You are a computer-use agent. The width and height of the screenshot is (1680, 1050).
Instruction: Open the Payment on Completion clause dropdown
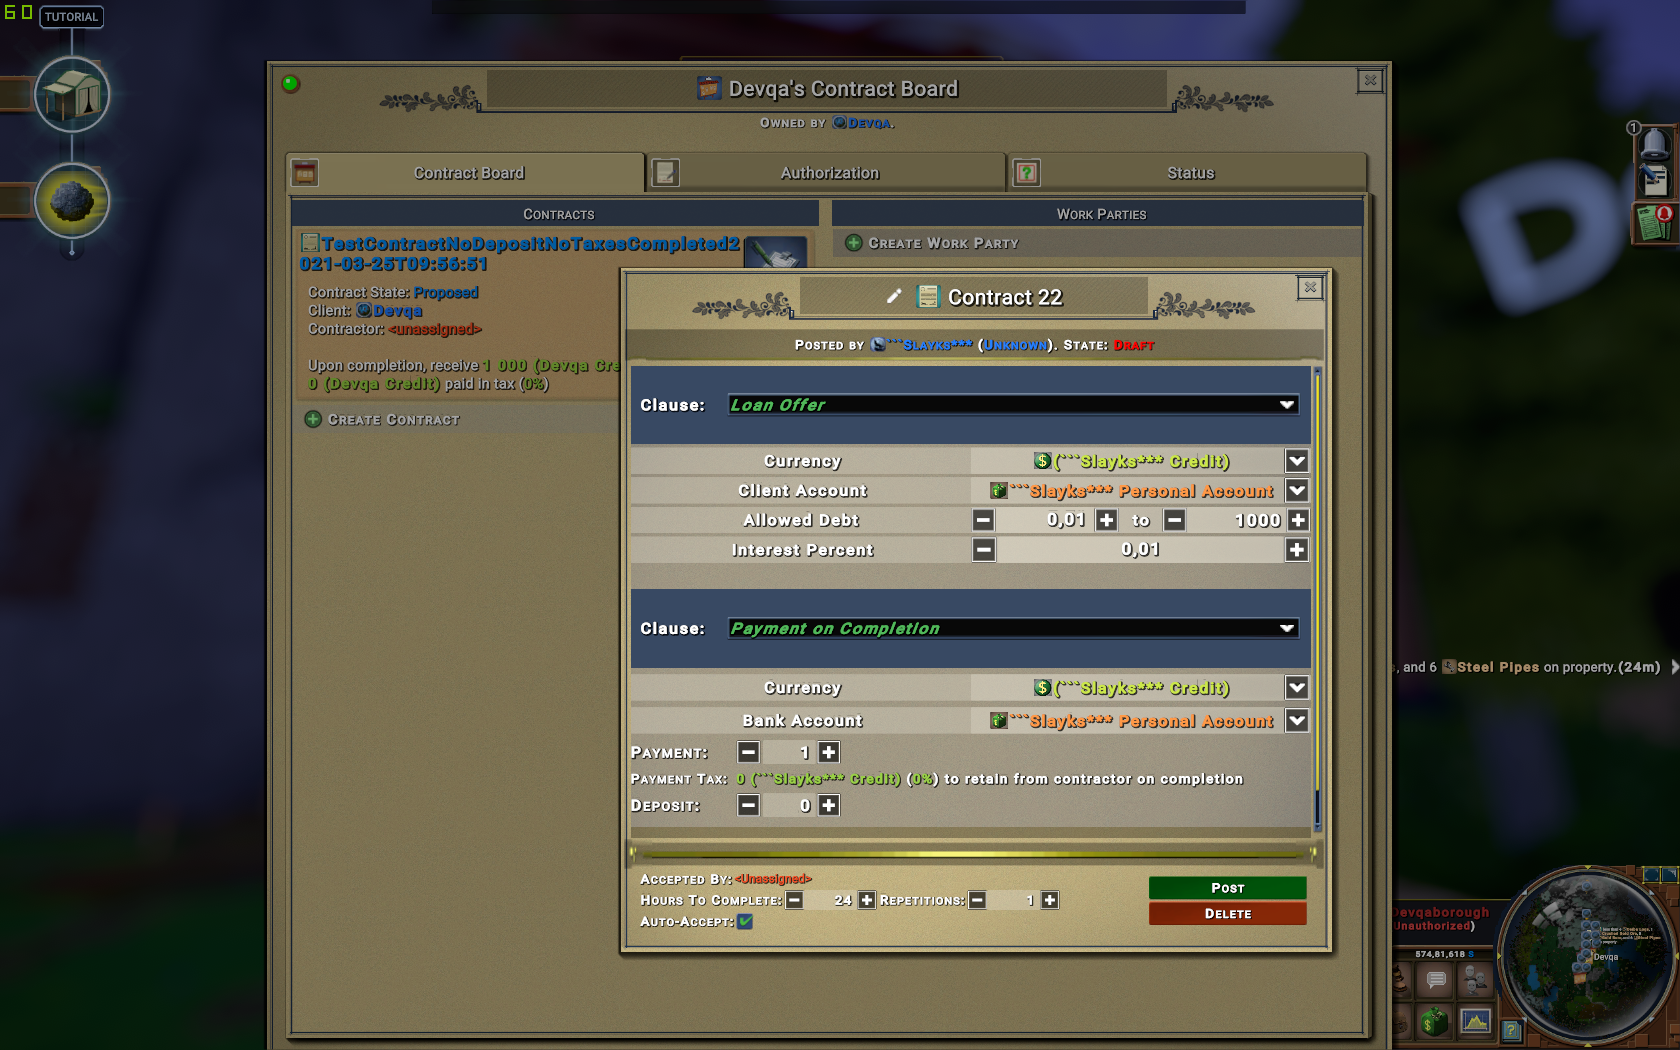(1013, 628)
